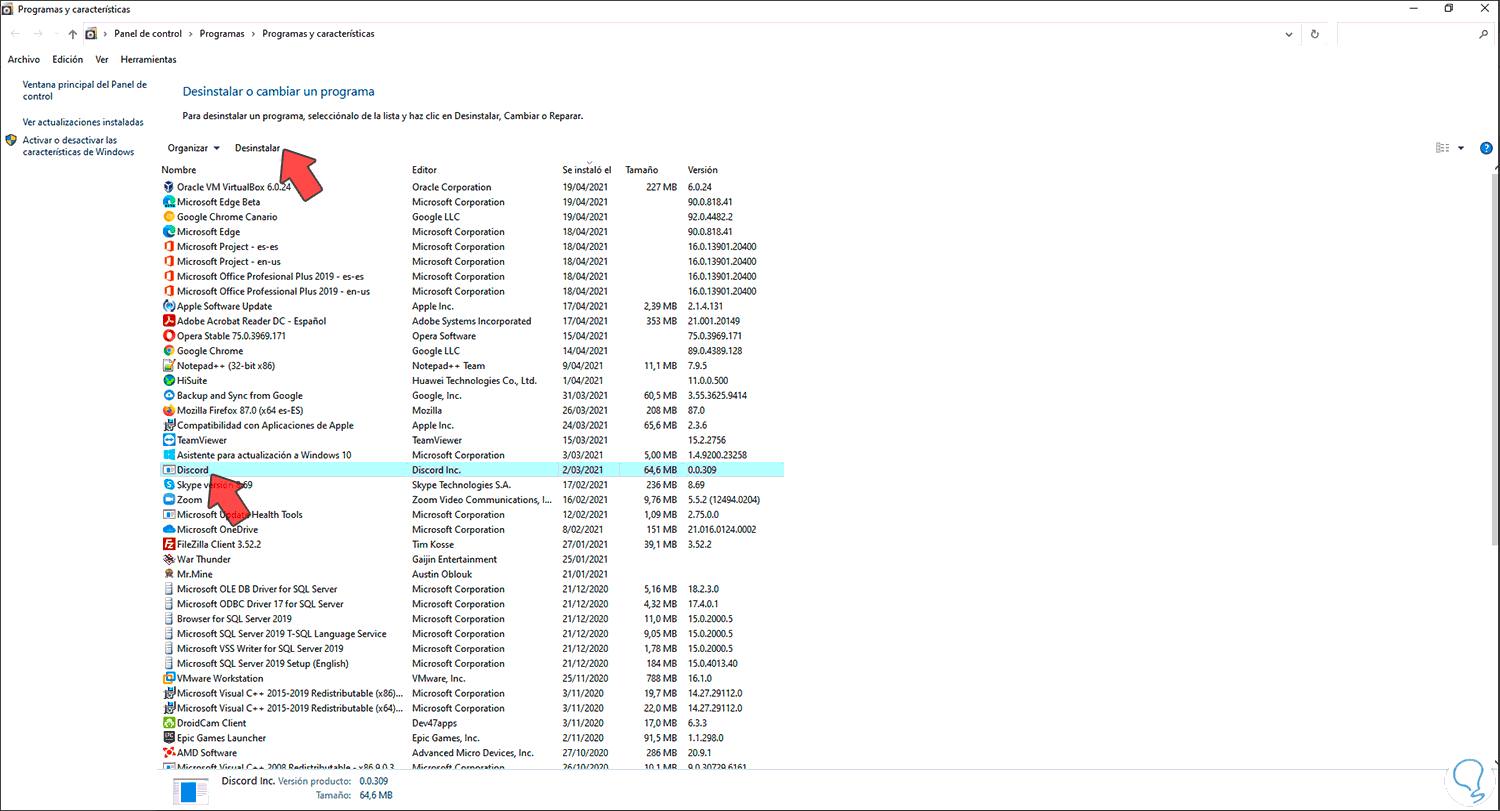
Task: Select the VMware Workstation icon
Action: click(x=168, y=678)
